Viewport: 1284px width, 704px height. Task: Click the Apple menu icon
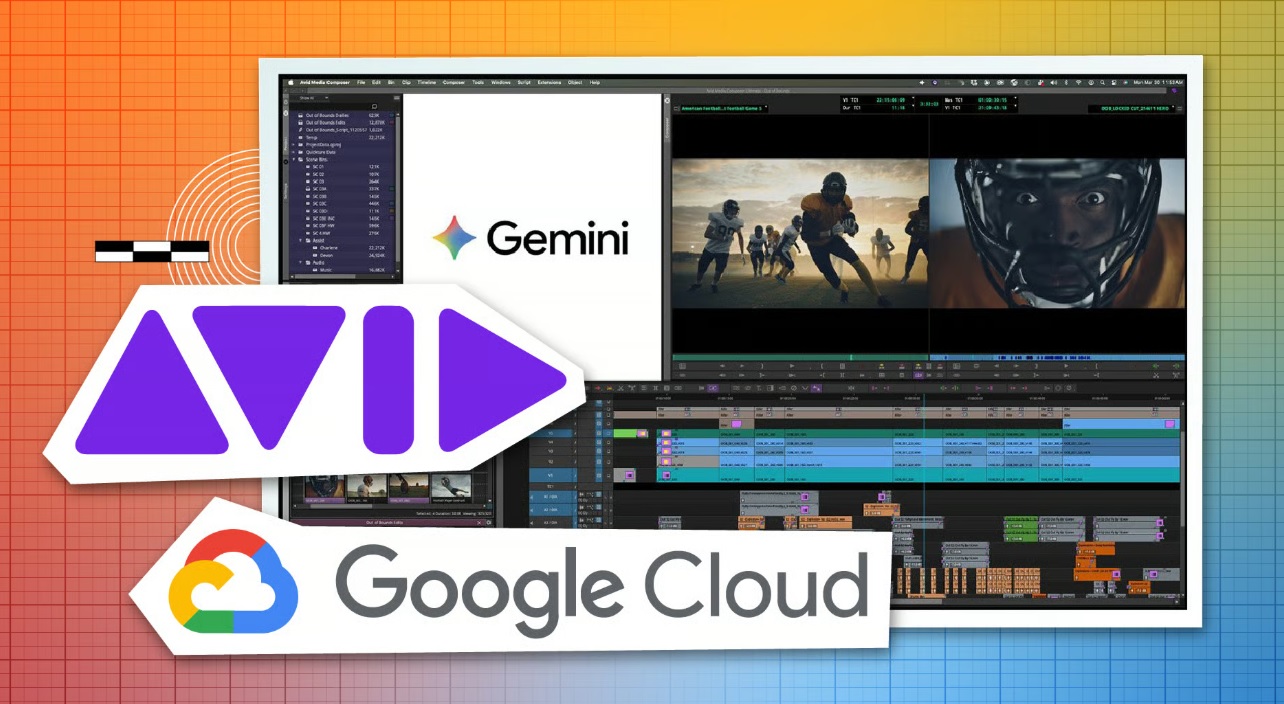point(291,82)
